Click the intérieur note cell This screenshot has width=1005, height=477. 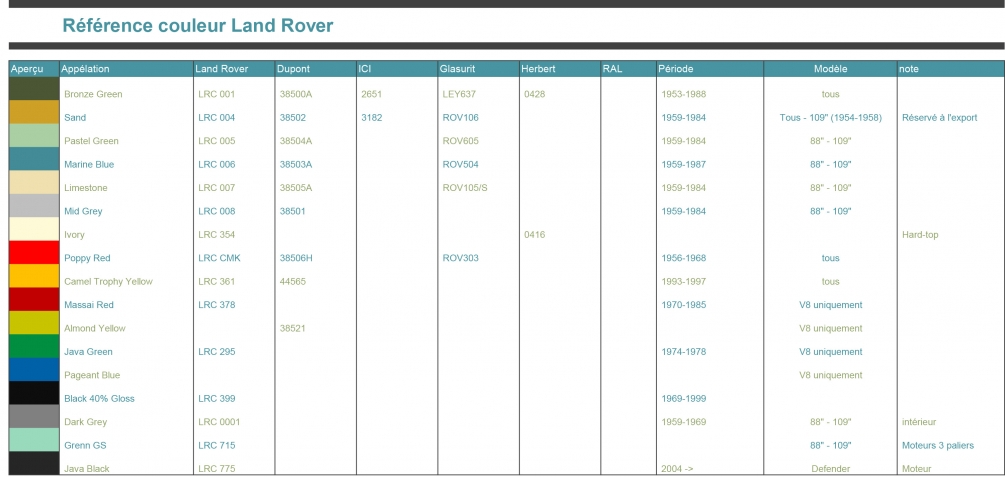click(x=918, y=422)
